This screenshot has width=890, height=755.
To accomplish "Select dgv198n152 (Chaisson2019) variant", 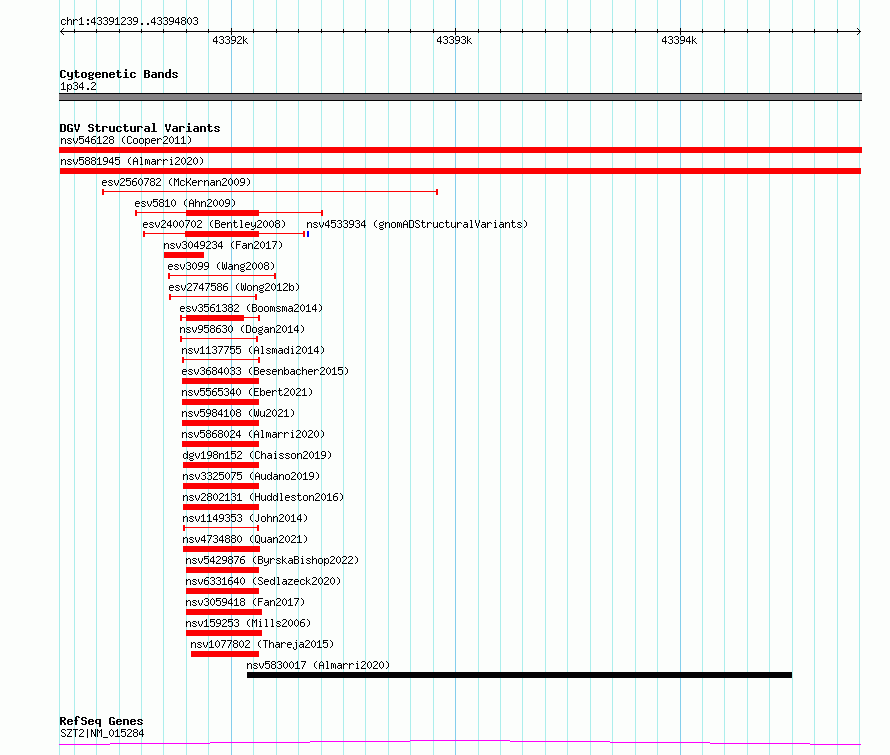I will pos(257,455).
